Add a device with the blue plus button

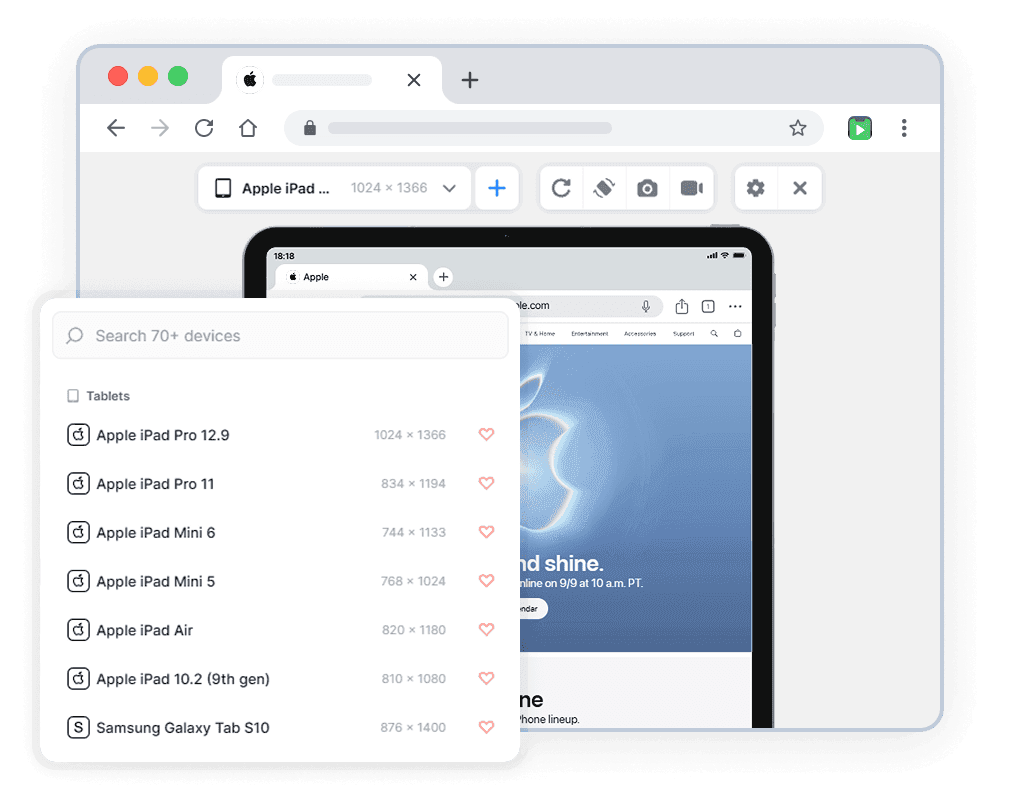(x=497, y=189)
